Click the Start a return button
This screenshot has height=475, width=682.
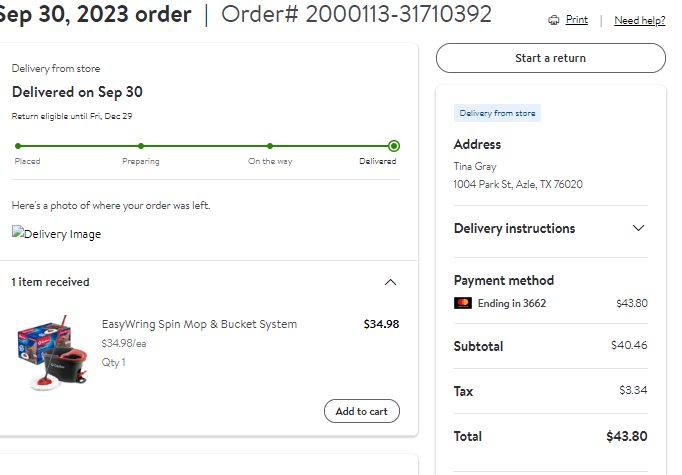tap(551, 58)
